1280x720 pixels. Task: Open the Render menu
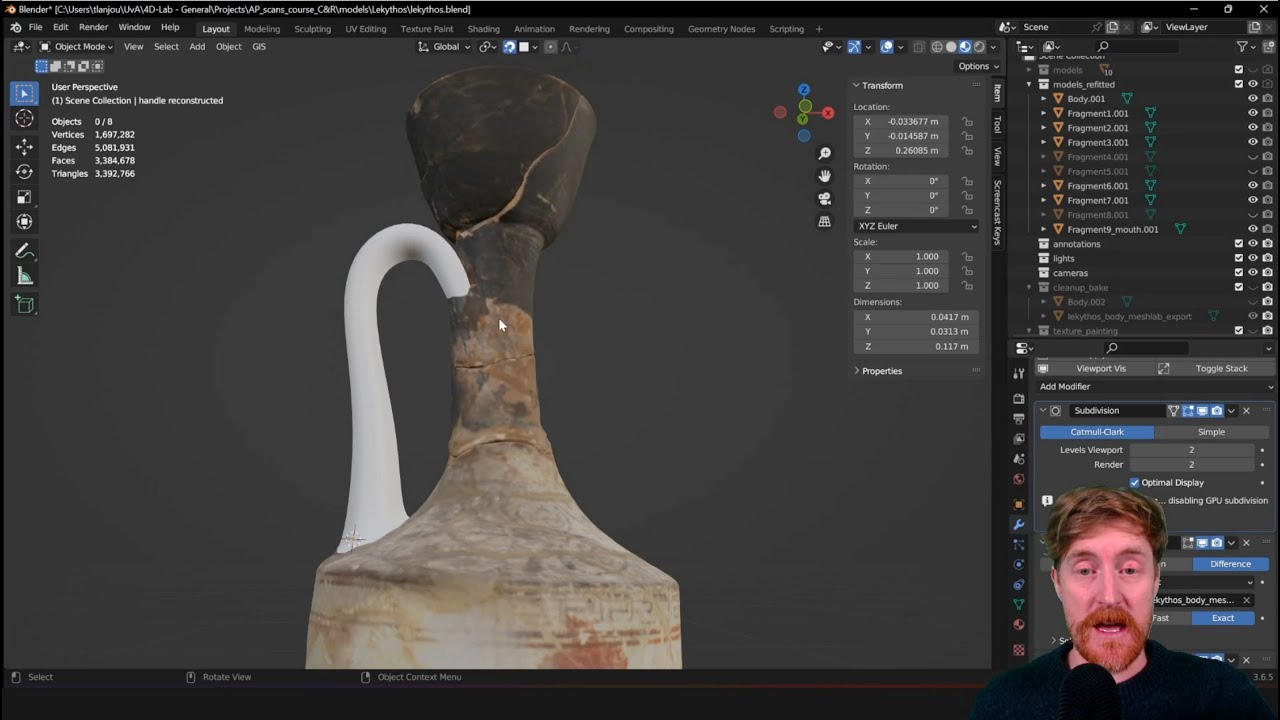tap(93, 27)
